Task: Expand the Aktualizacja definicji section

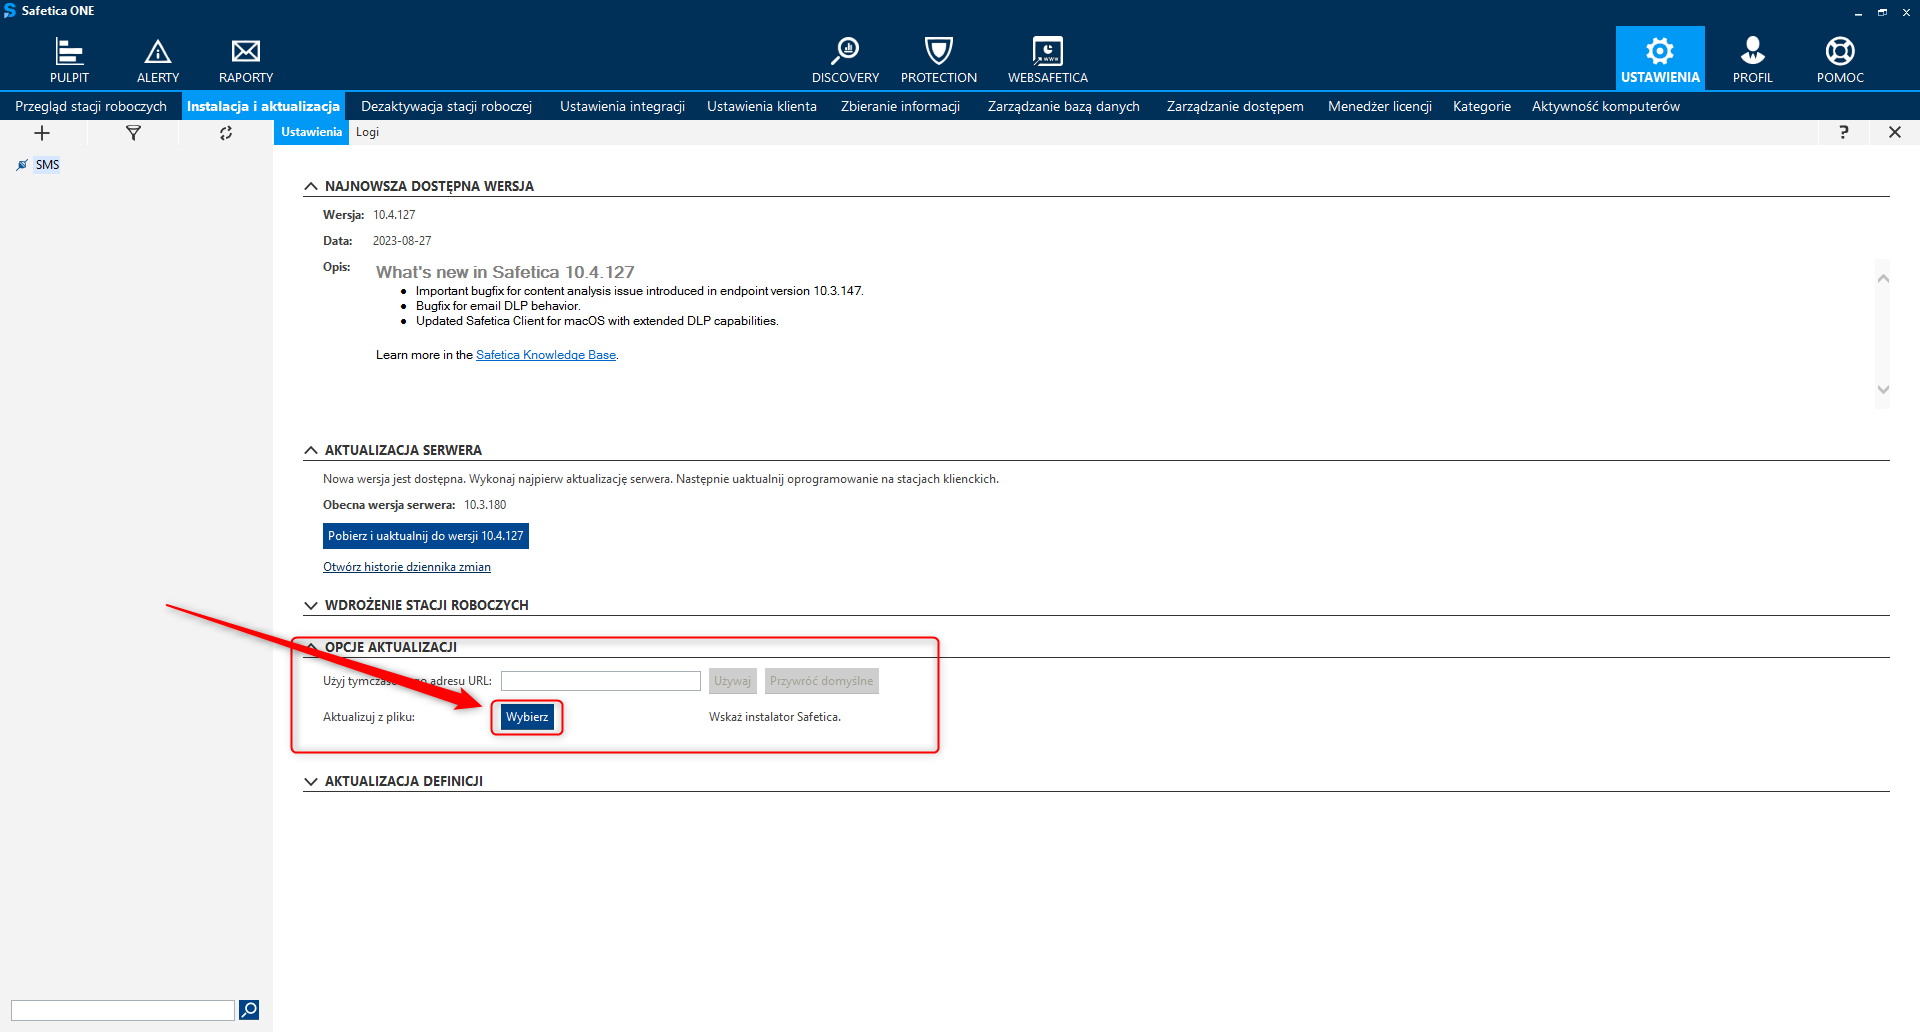Action: pyautogui.click(x=311, y=781)
